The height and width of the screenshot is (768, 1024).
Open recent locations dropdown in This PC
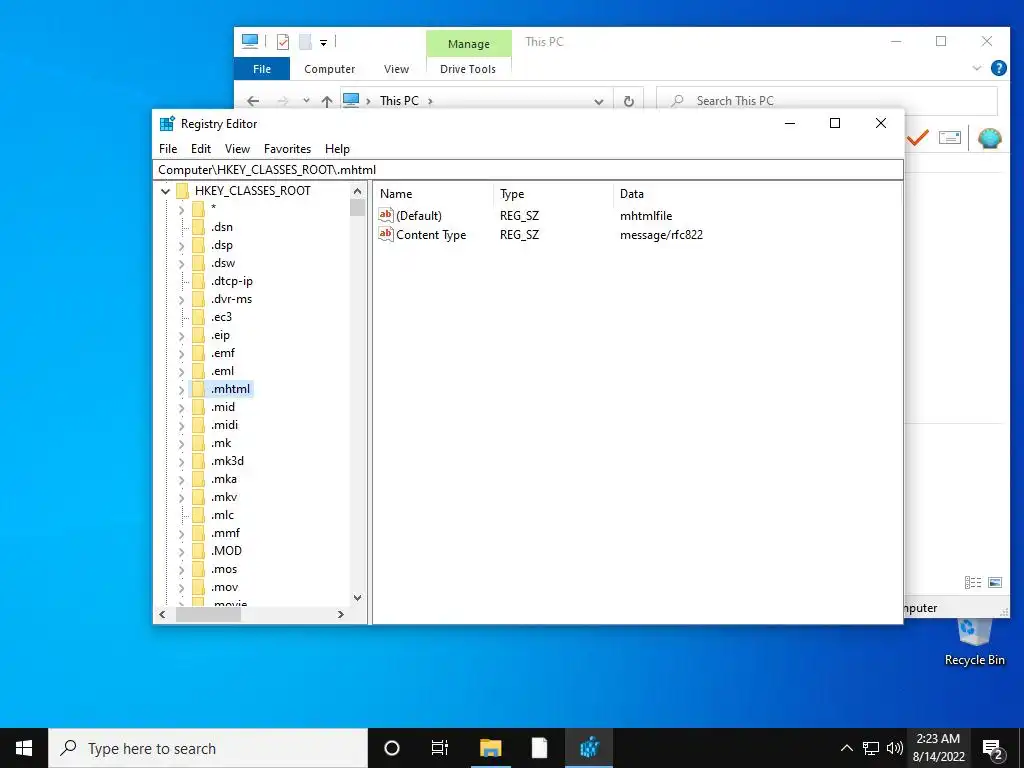point(306,101)
